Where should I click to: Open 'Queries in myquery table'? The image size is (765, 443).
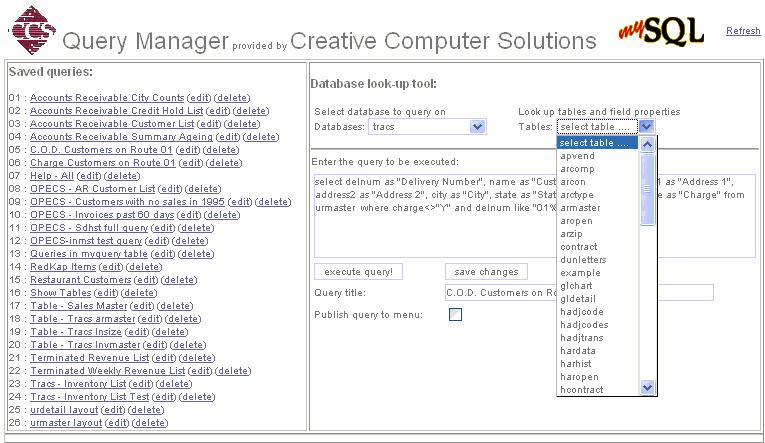(x=88, y=254)
